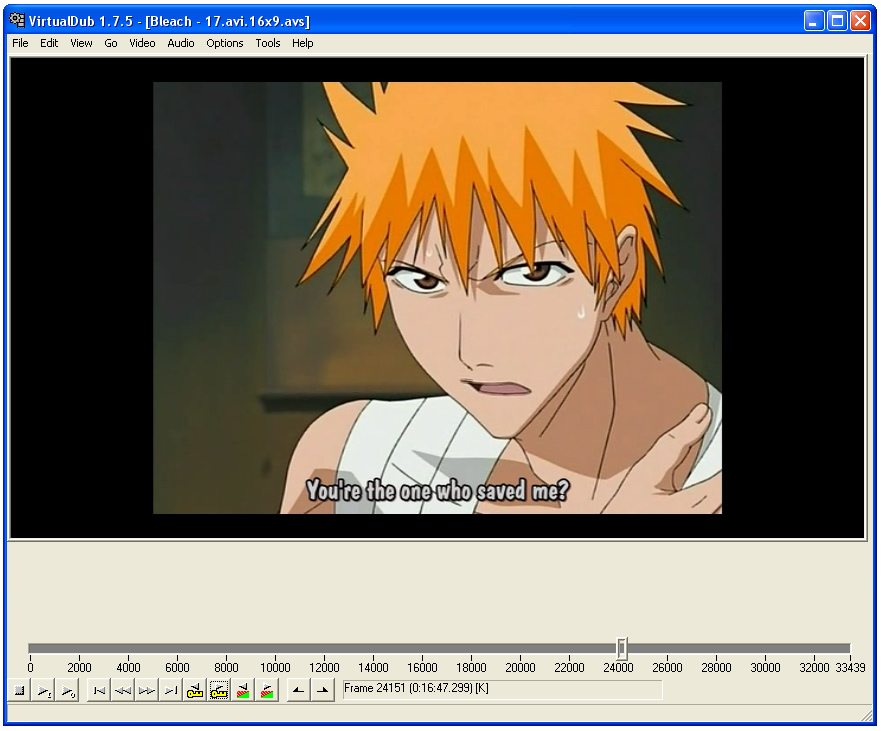The width and height of the screenshot is (881, 731).
Task: Seek to previous scene change
Action: click(243, 691)
